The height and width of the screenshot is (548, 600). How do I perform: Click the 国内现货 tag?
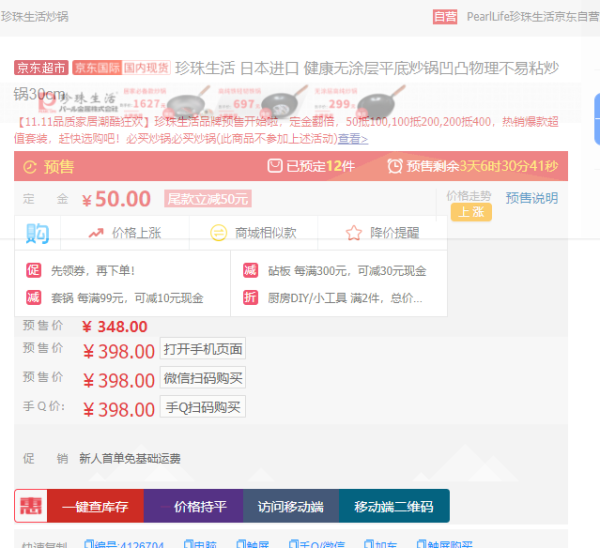coord(146,68)
